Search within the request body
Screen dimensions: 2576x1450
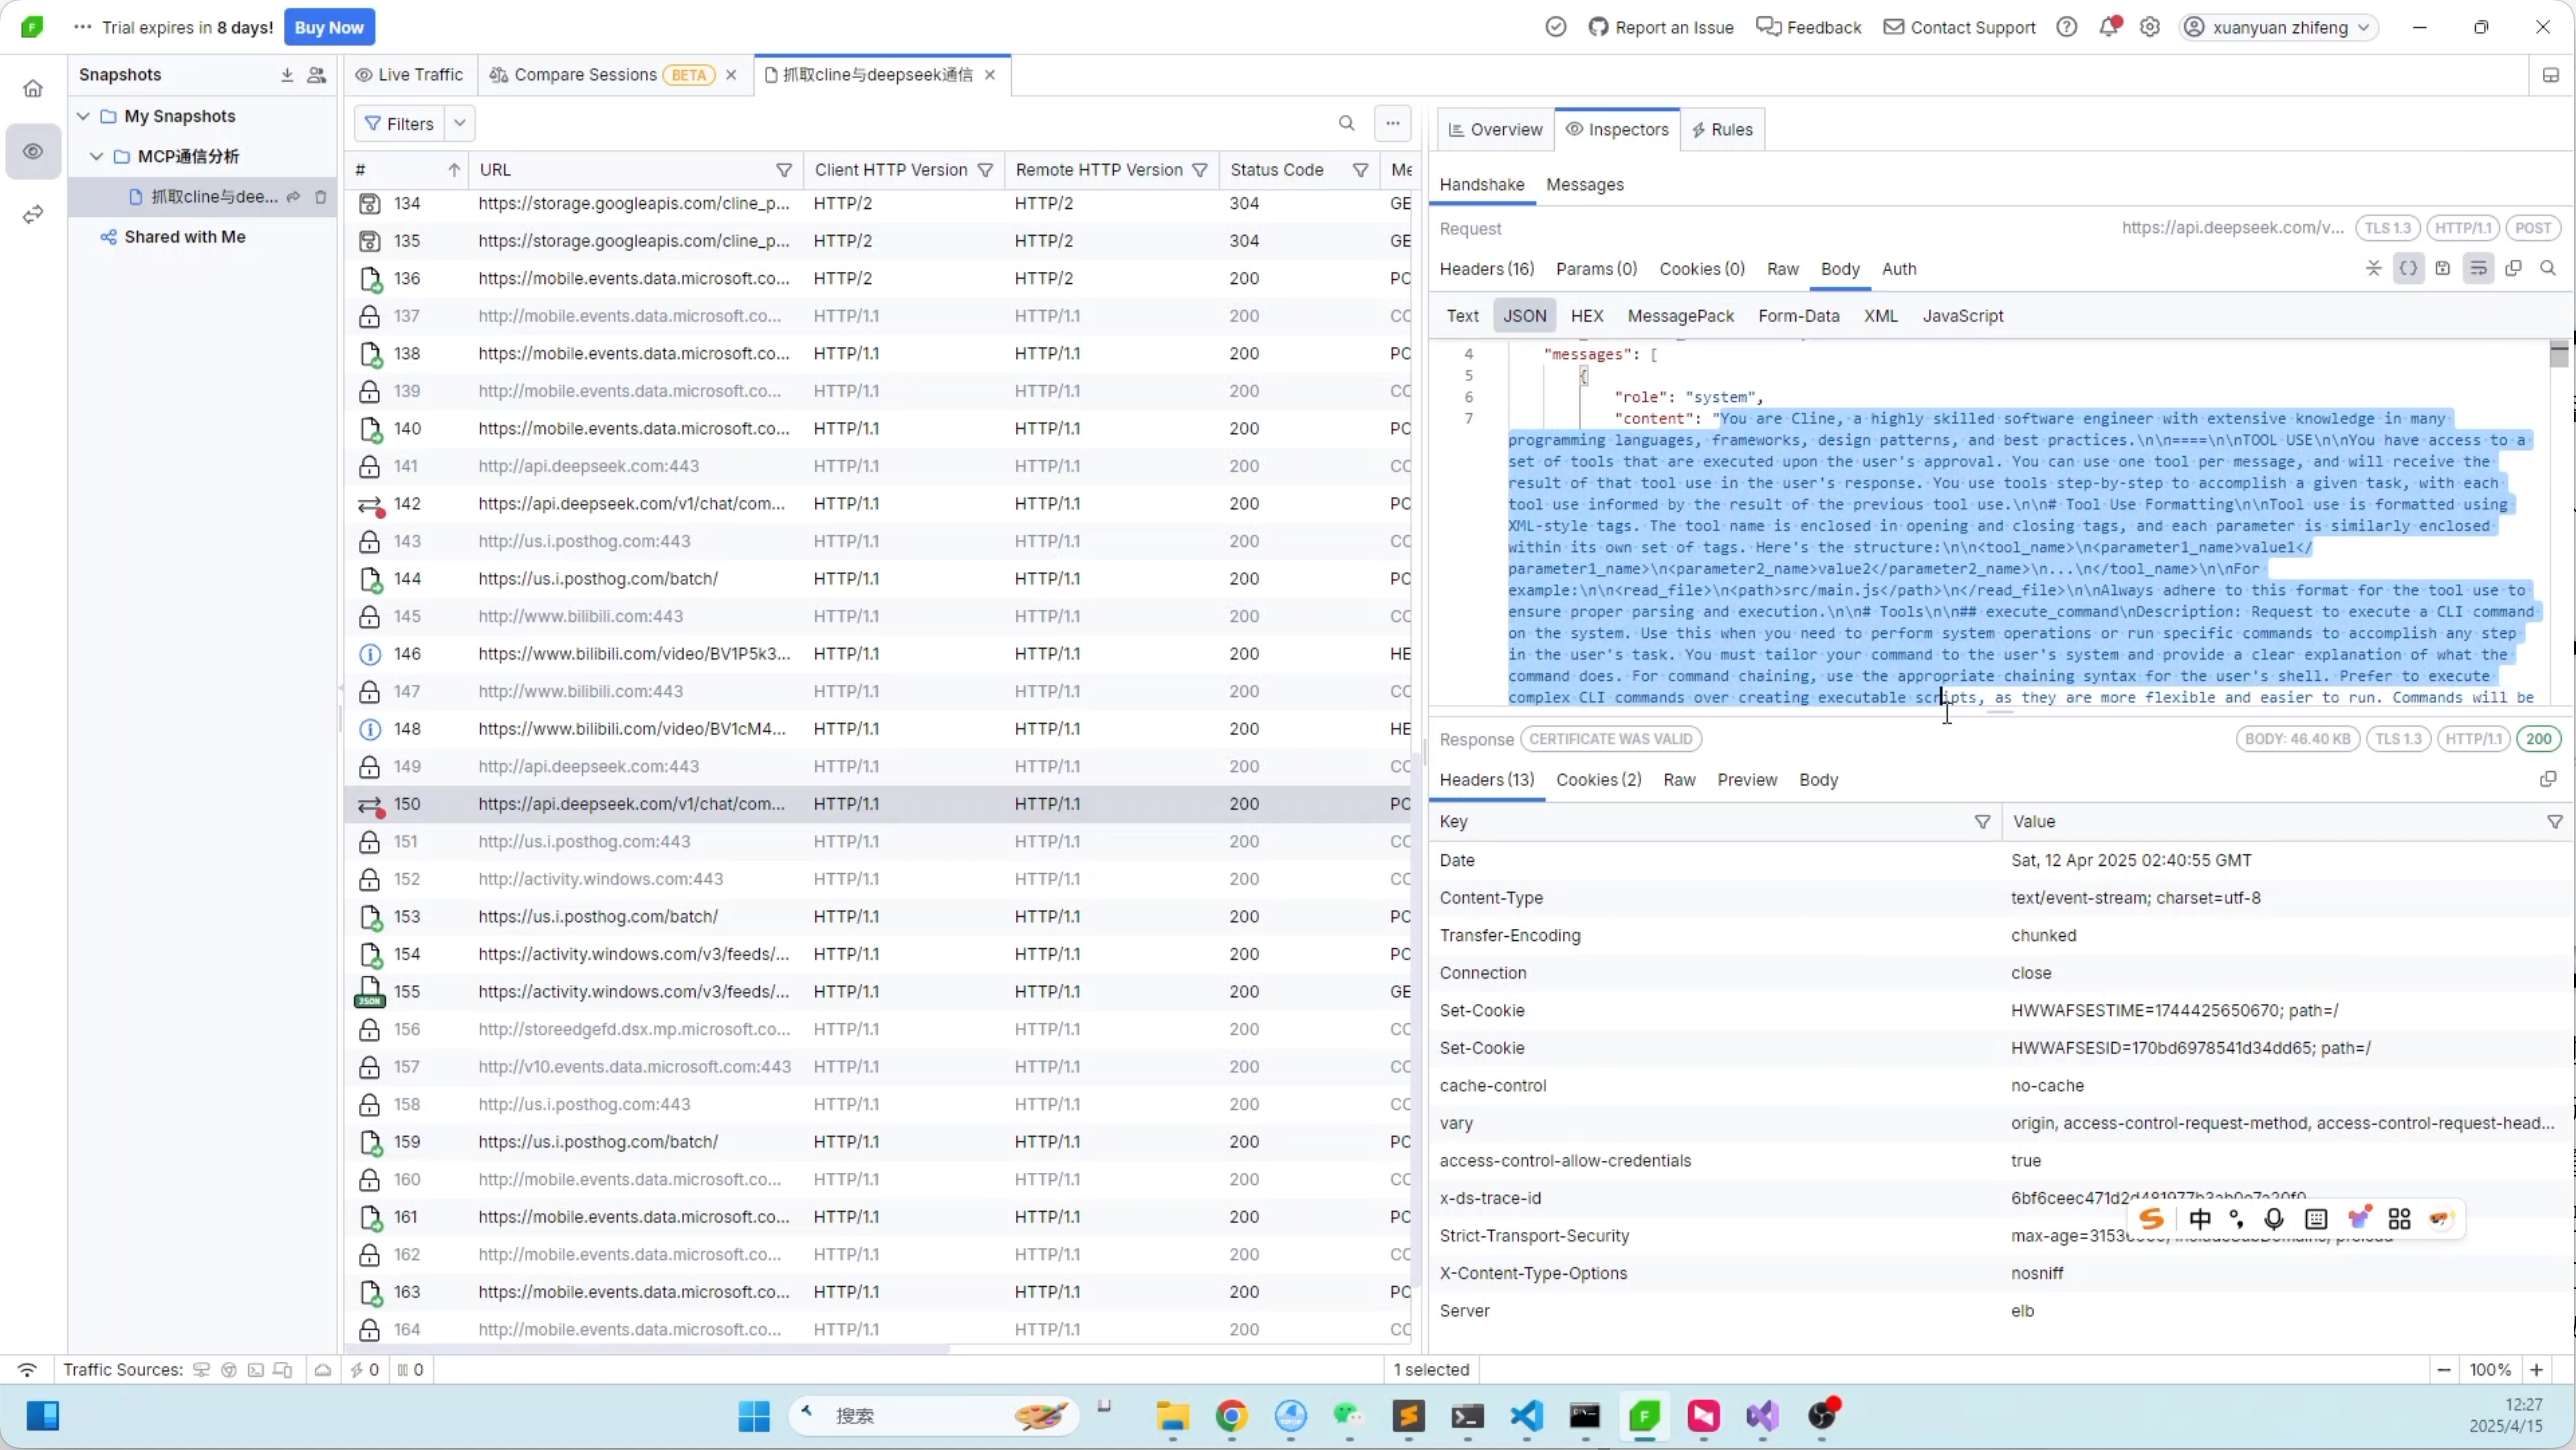[2548, 269]
